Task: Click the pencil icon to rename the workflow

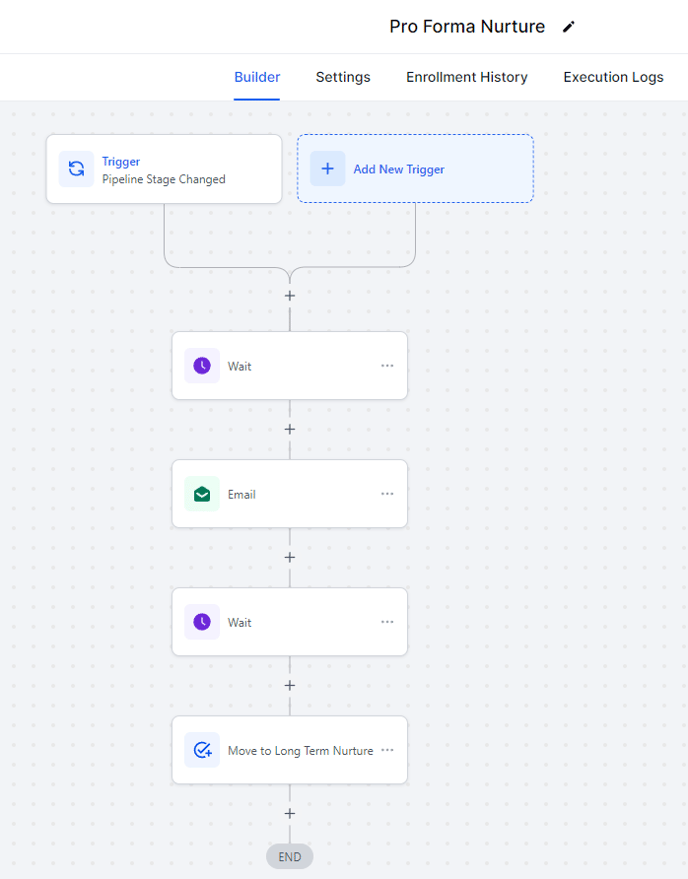Action: [569, 27]
